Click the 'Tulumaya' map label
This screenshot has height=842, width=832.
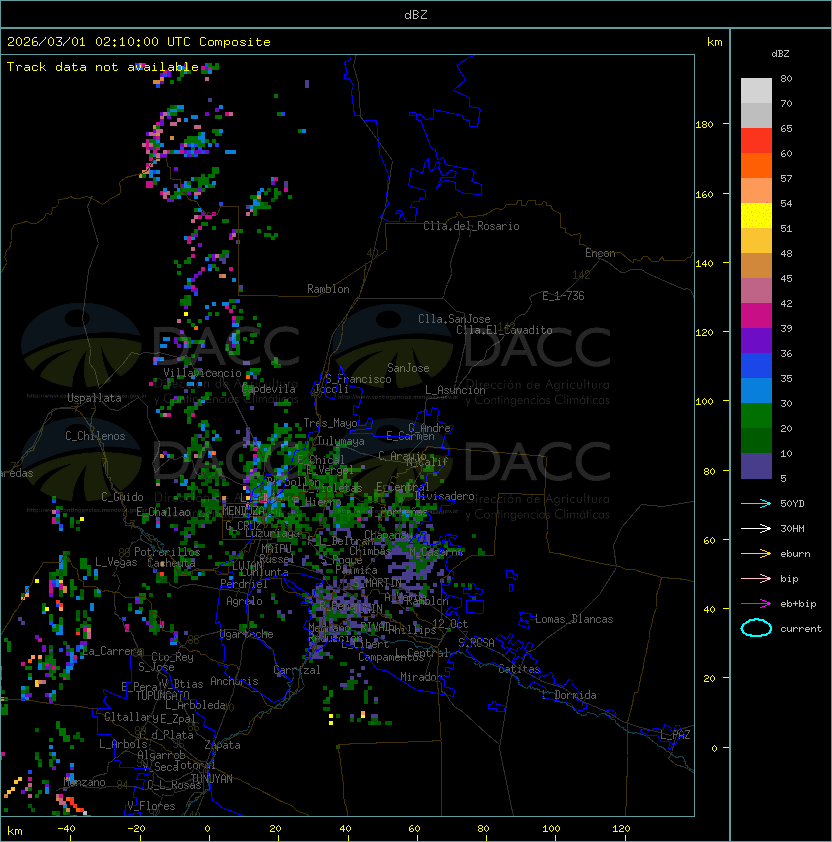tap(341, 441)
